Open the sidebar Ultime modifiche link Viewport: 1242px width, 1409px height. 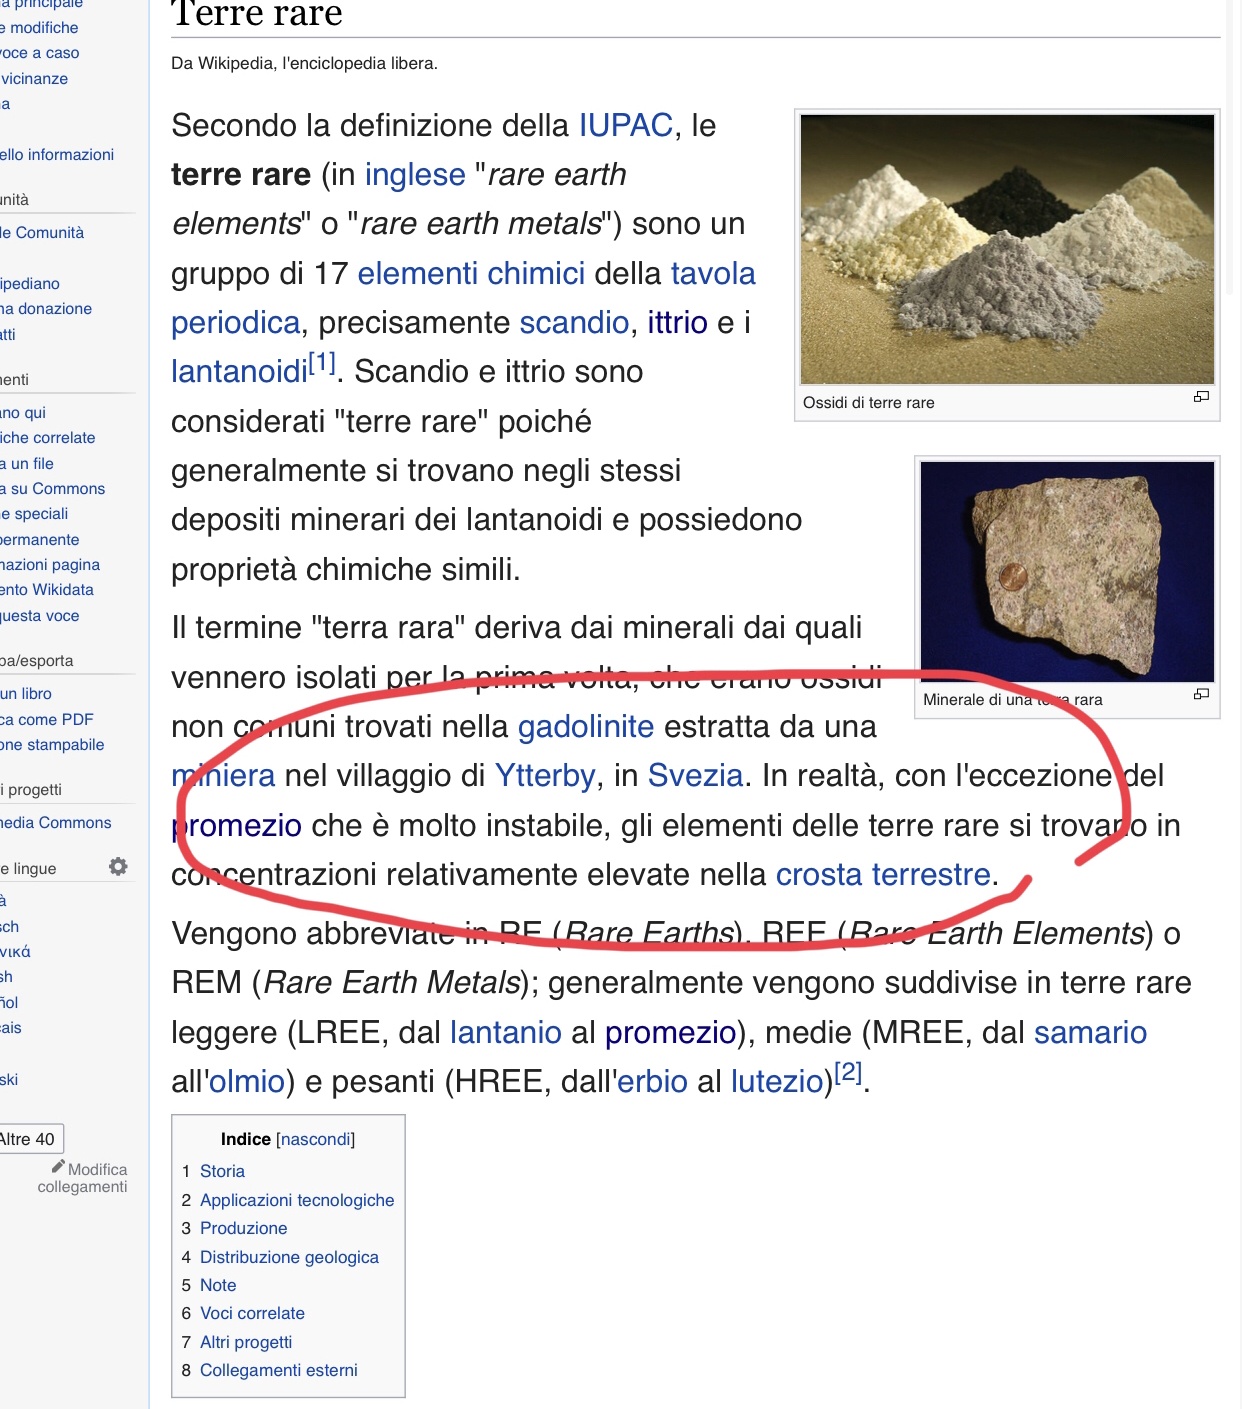coord(39,28)
